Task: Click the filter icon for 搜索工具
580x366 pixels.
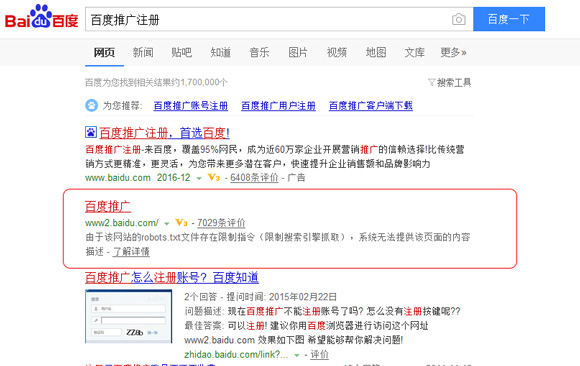Action: pos(431,82)
